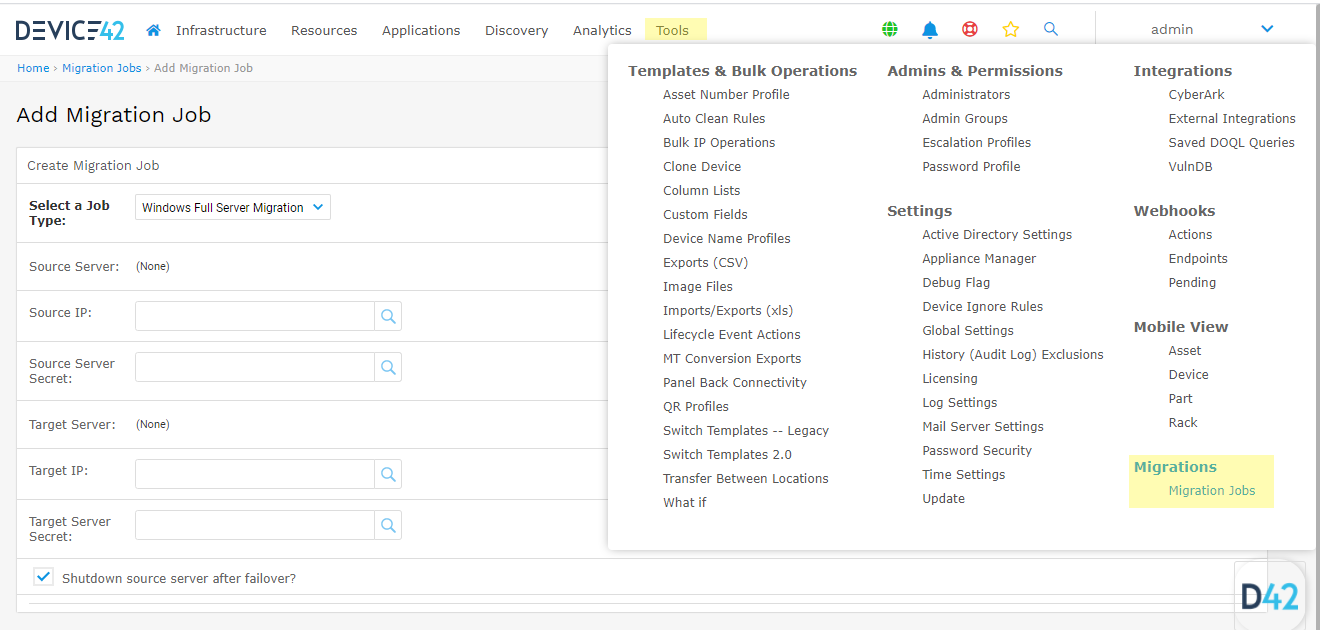Click the Source Server Secret lookup icon

pos(388,367)
